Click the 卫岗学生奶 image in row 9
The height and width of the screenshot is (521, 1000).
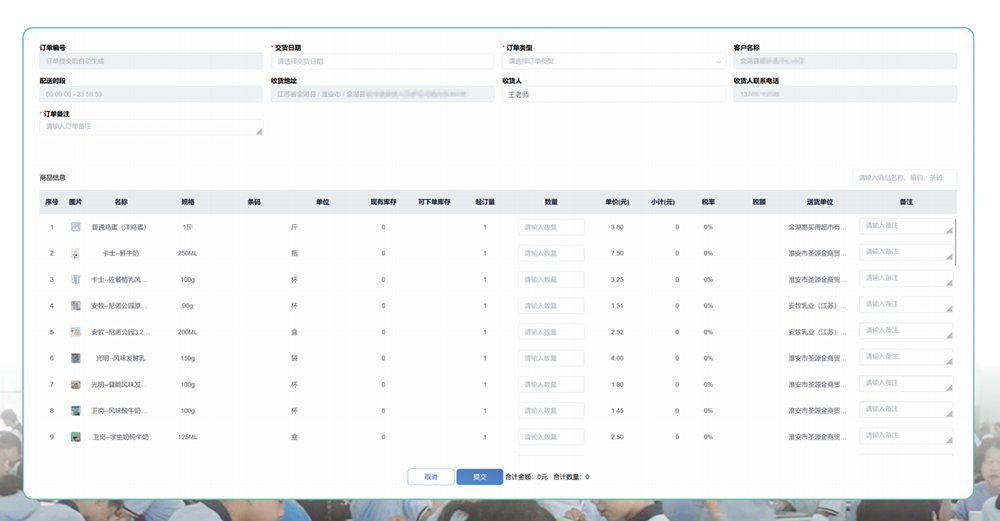tap(75, 437)
